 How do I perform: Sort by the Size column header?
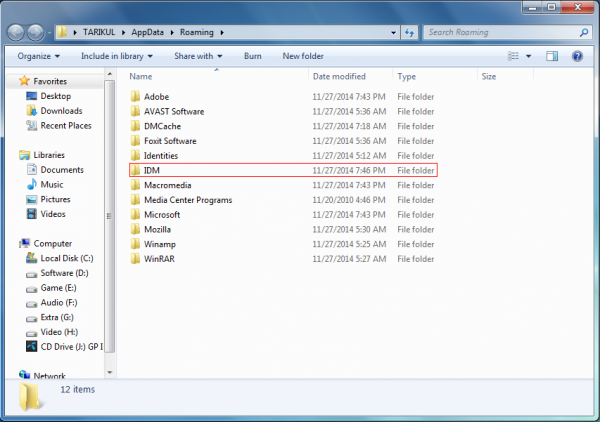(x=489, y=77)
